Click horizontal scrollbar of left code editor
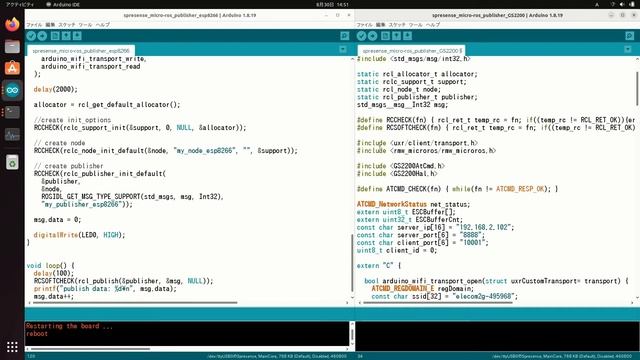Screen dimensions: 640x360 pos(135,303)
